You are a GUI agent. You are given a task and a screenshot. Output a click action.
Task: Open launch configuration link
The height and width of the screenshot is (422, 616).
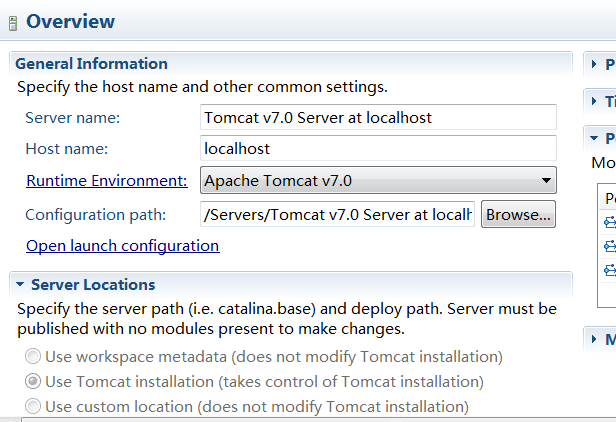[x=123, y=246]
